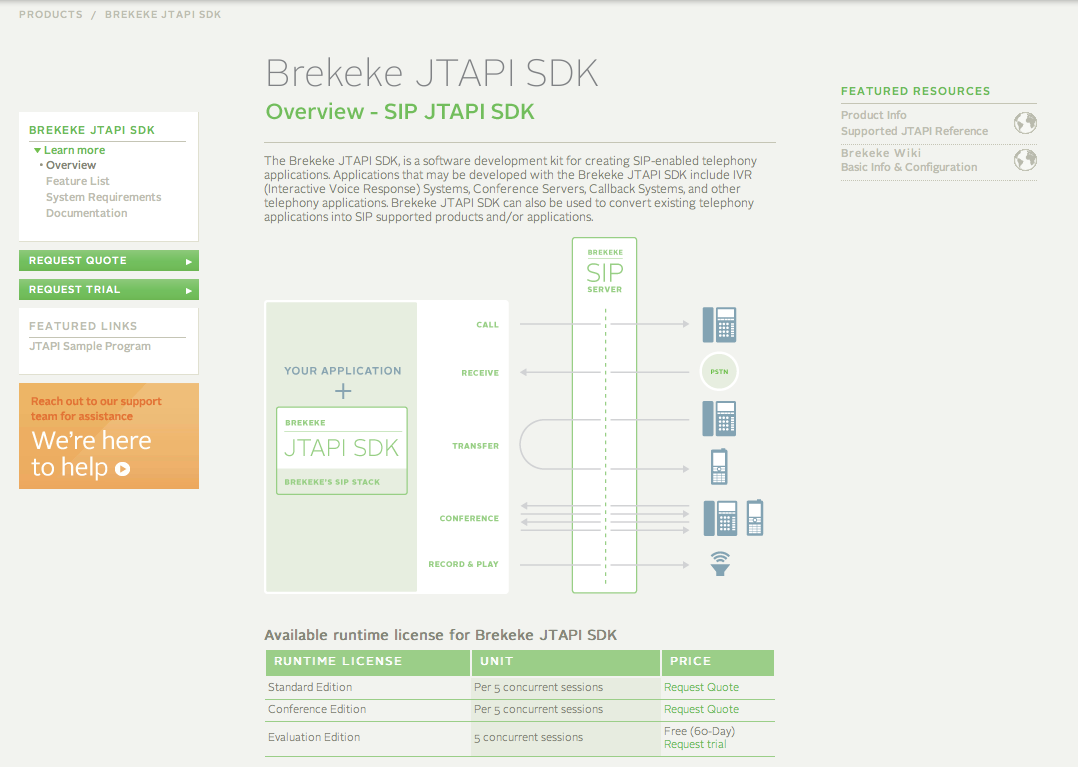Click the UNIT column header
This screenshot has width=1078, height=767.
(565, 663)
